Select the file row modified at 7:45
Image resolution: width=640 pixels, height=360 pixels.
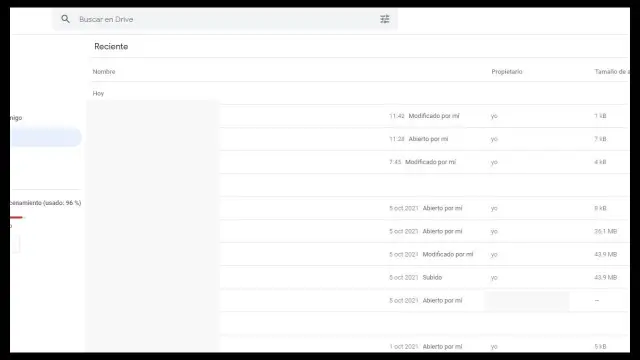click(358, 162)
